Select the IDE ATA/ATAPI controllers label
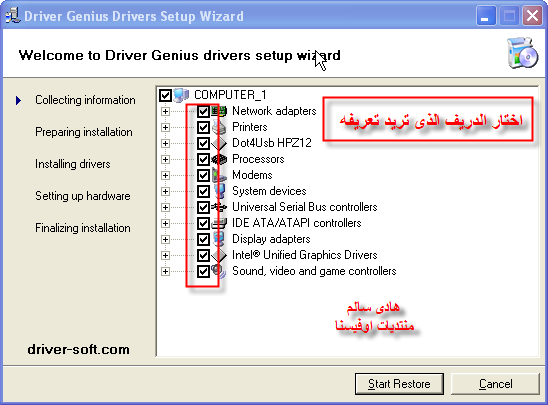 pos(296,223)
